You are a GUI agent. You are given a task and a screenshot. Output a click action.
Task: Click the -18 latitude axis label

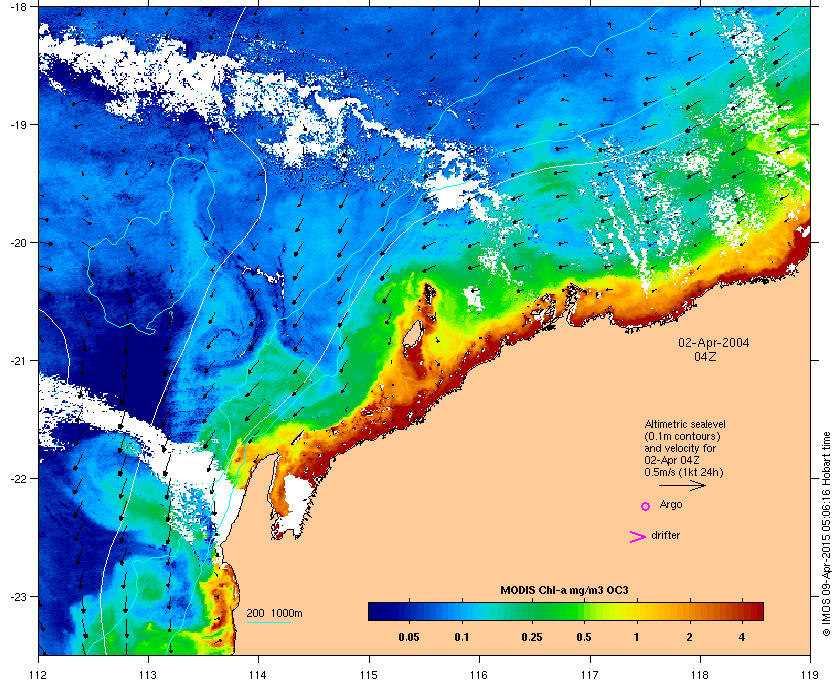tap(18, 6)
